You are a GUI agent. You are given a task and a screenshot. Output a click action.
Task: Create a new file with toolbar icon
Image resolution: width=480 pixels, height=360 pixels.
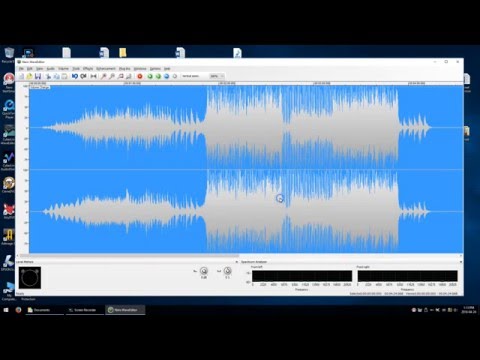21,76
